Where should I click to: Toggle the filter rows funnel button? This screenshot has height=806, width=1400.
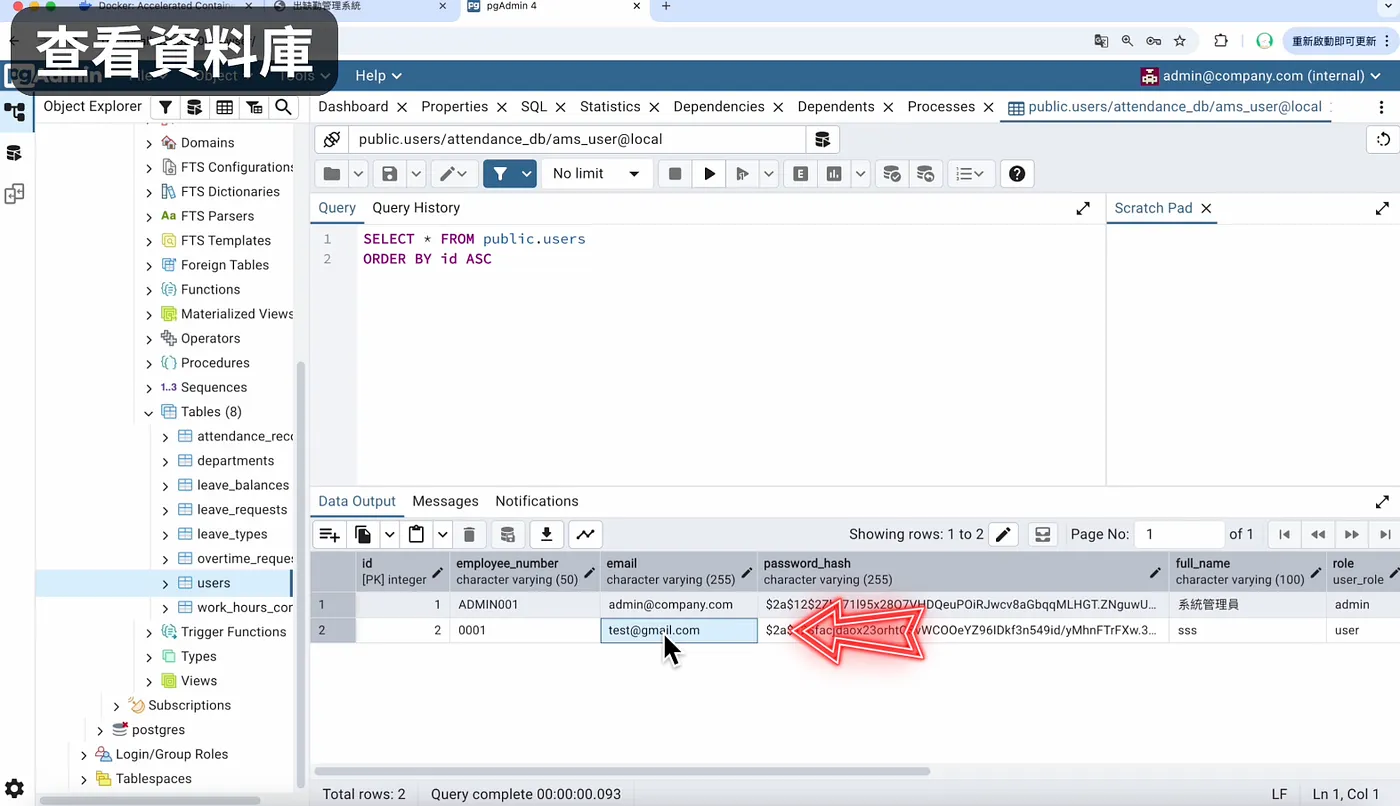point(500,174)
